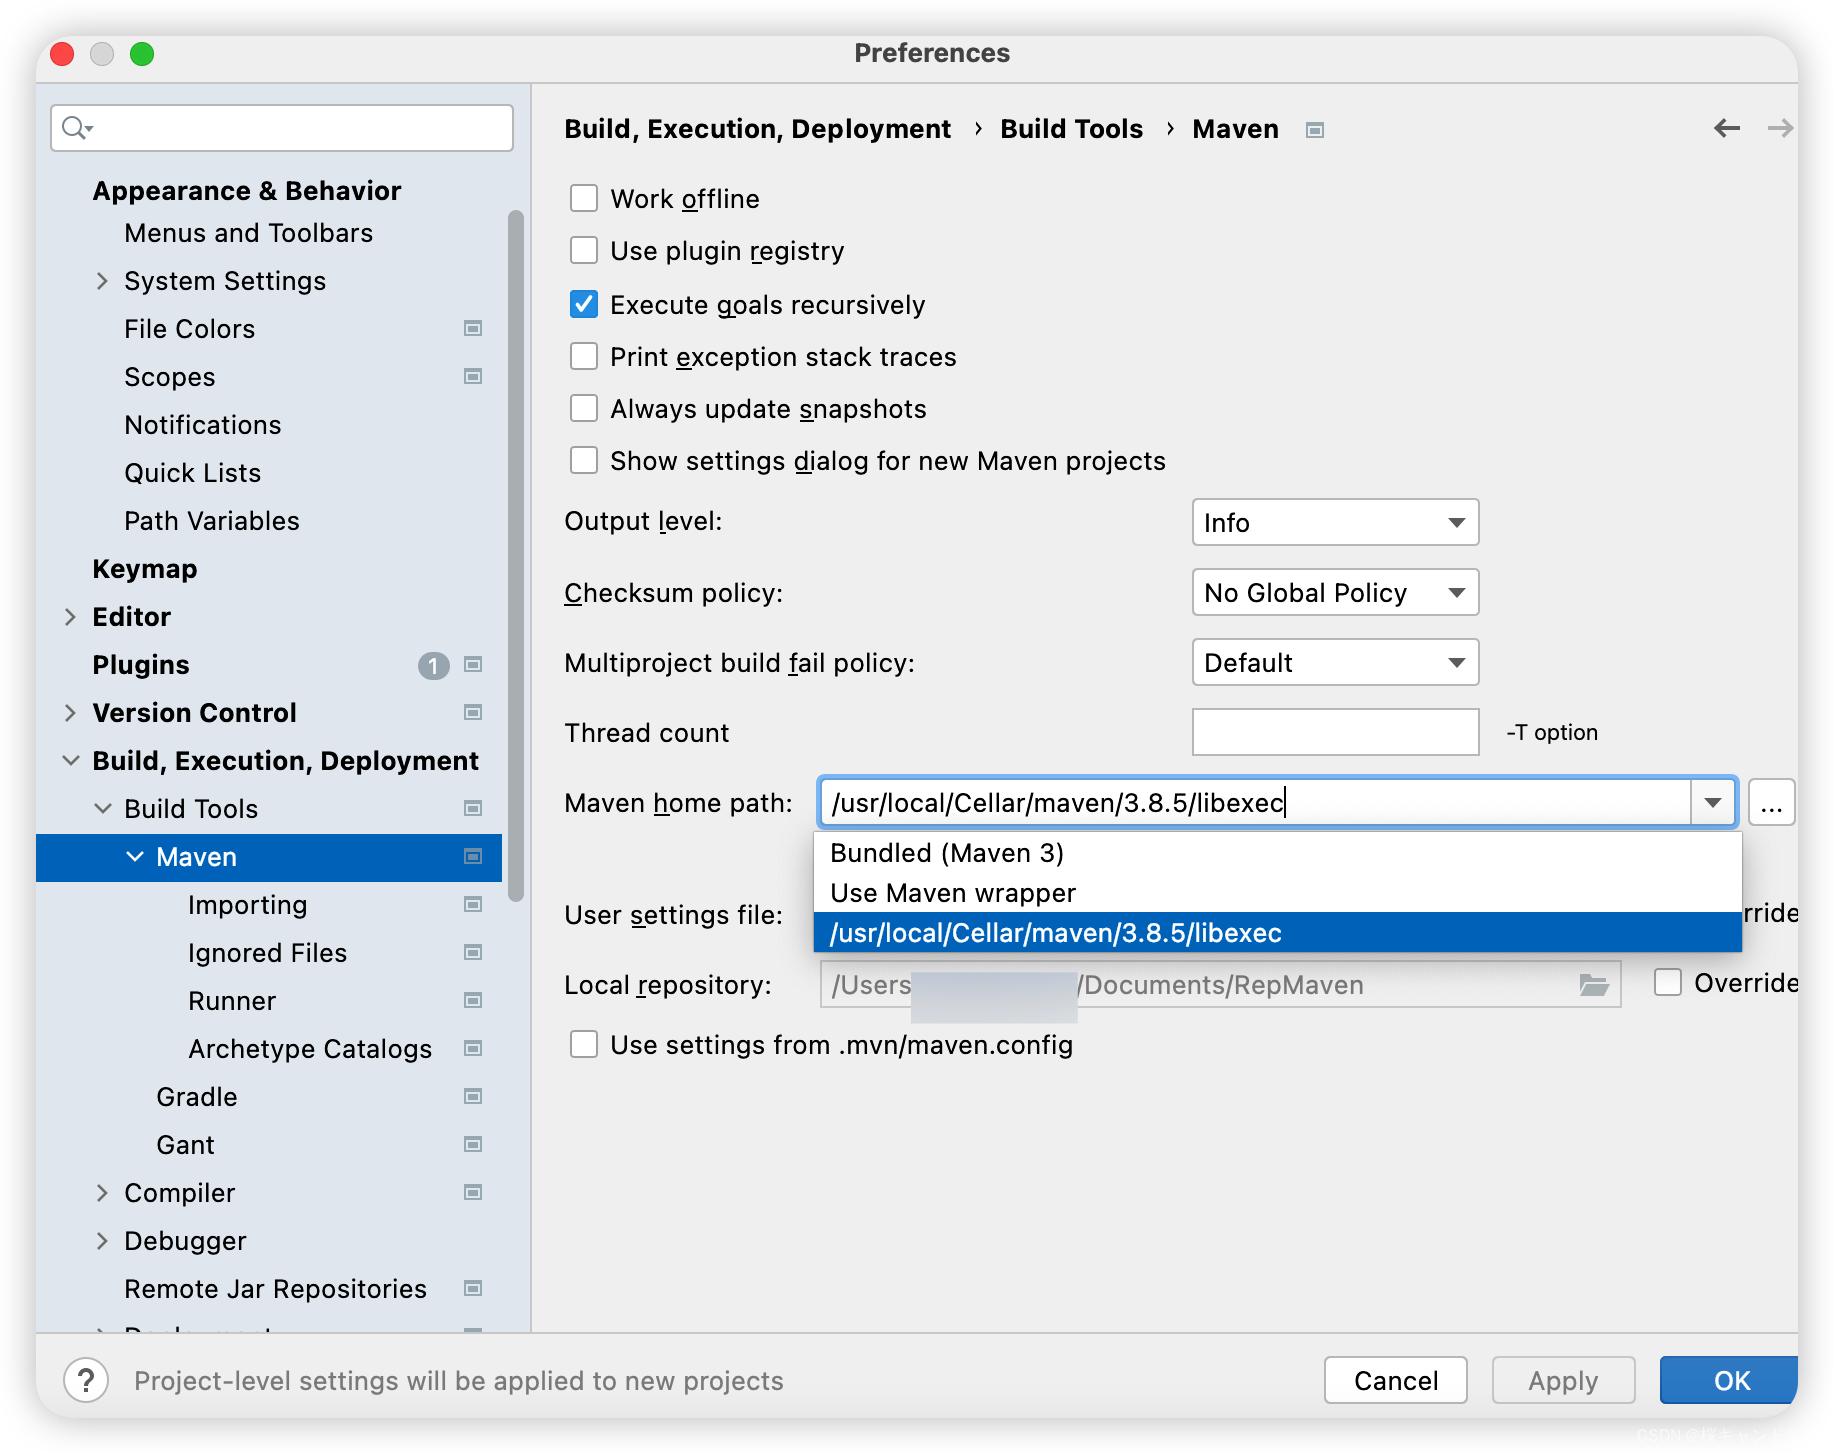Click project-level icon beside Gant
Screen dimensions: 1834x1454
tap(473, 1144)
